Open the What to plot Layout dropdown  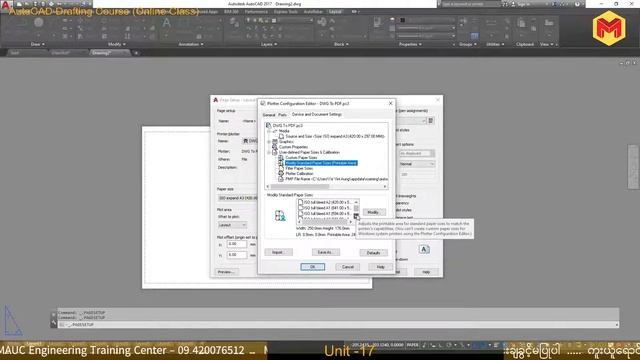pos(232,225)
